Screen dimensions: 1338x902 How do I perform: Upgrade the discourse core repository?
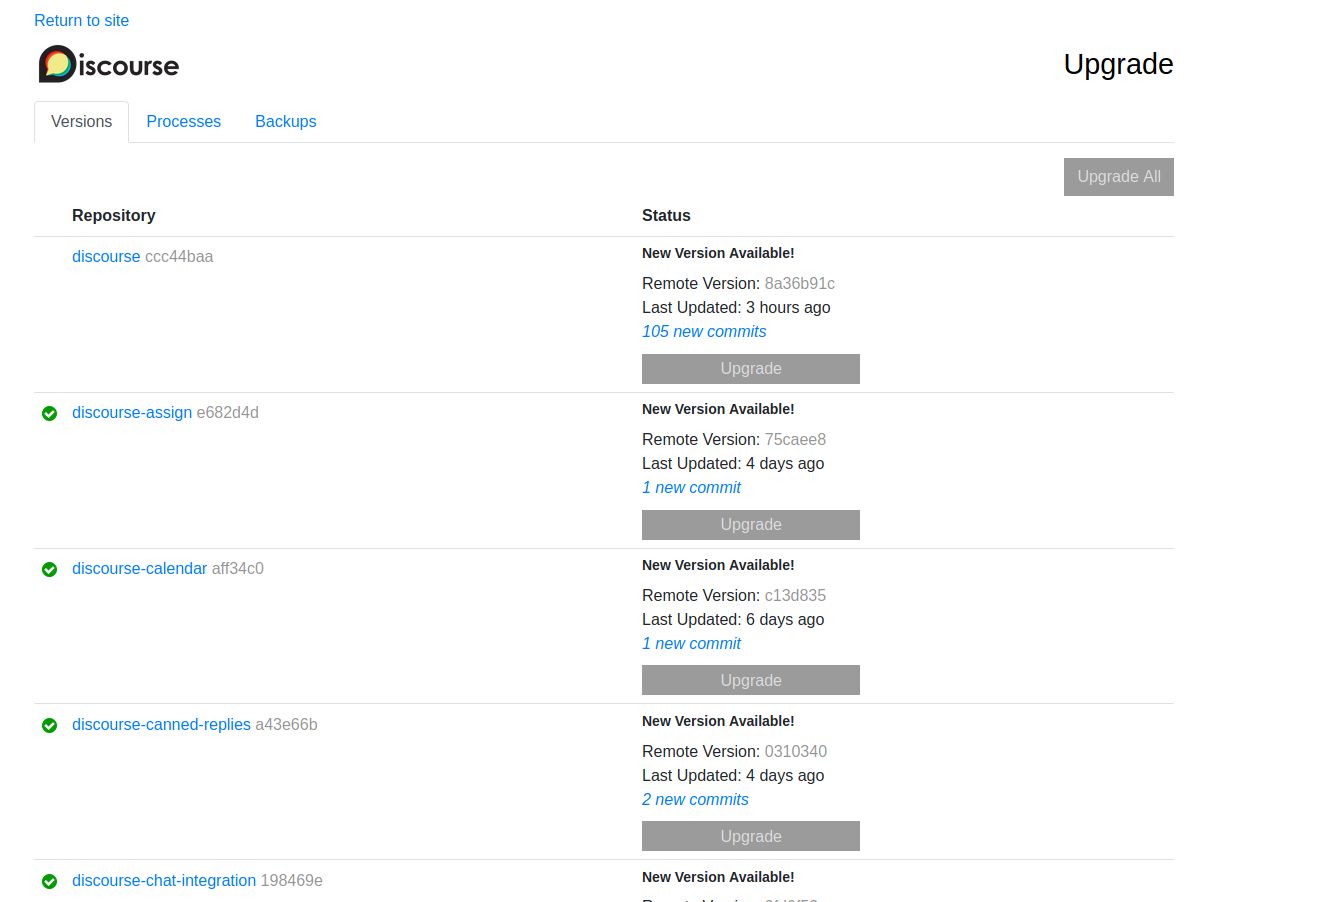[750, 368]
